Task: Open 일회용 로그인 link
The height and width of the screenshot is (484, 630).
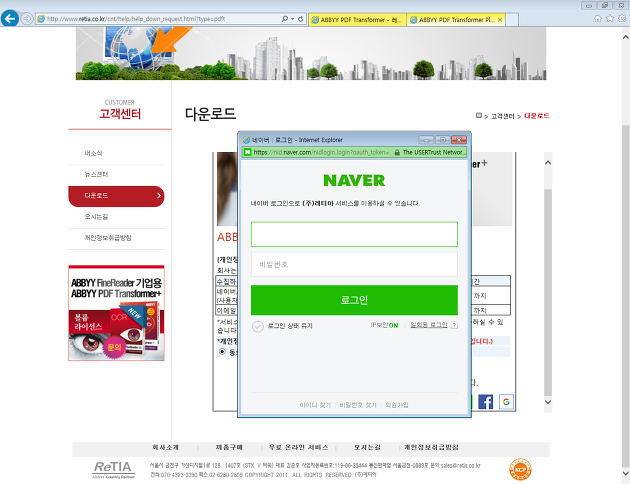Action: coord(429,325)
